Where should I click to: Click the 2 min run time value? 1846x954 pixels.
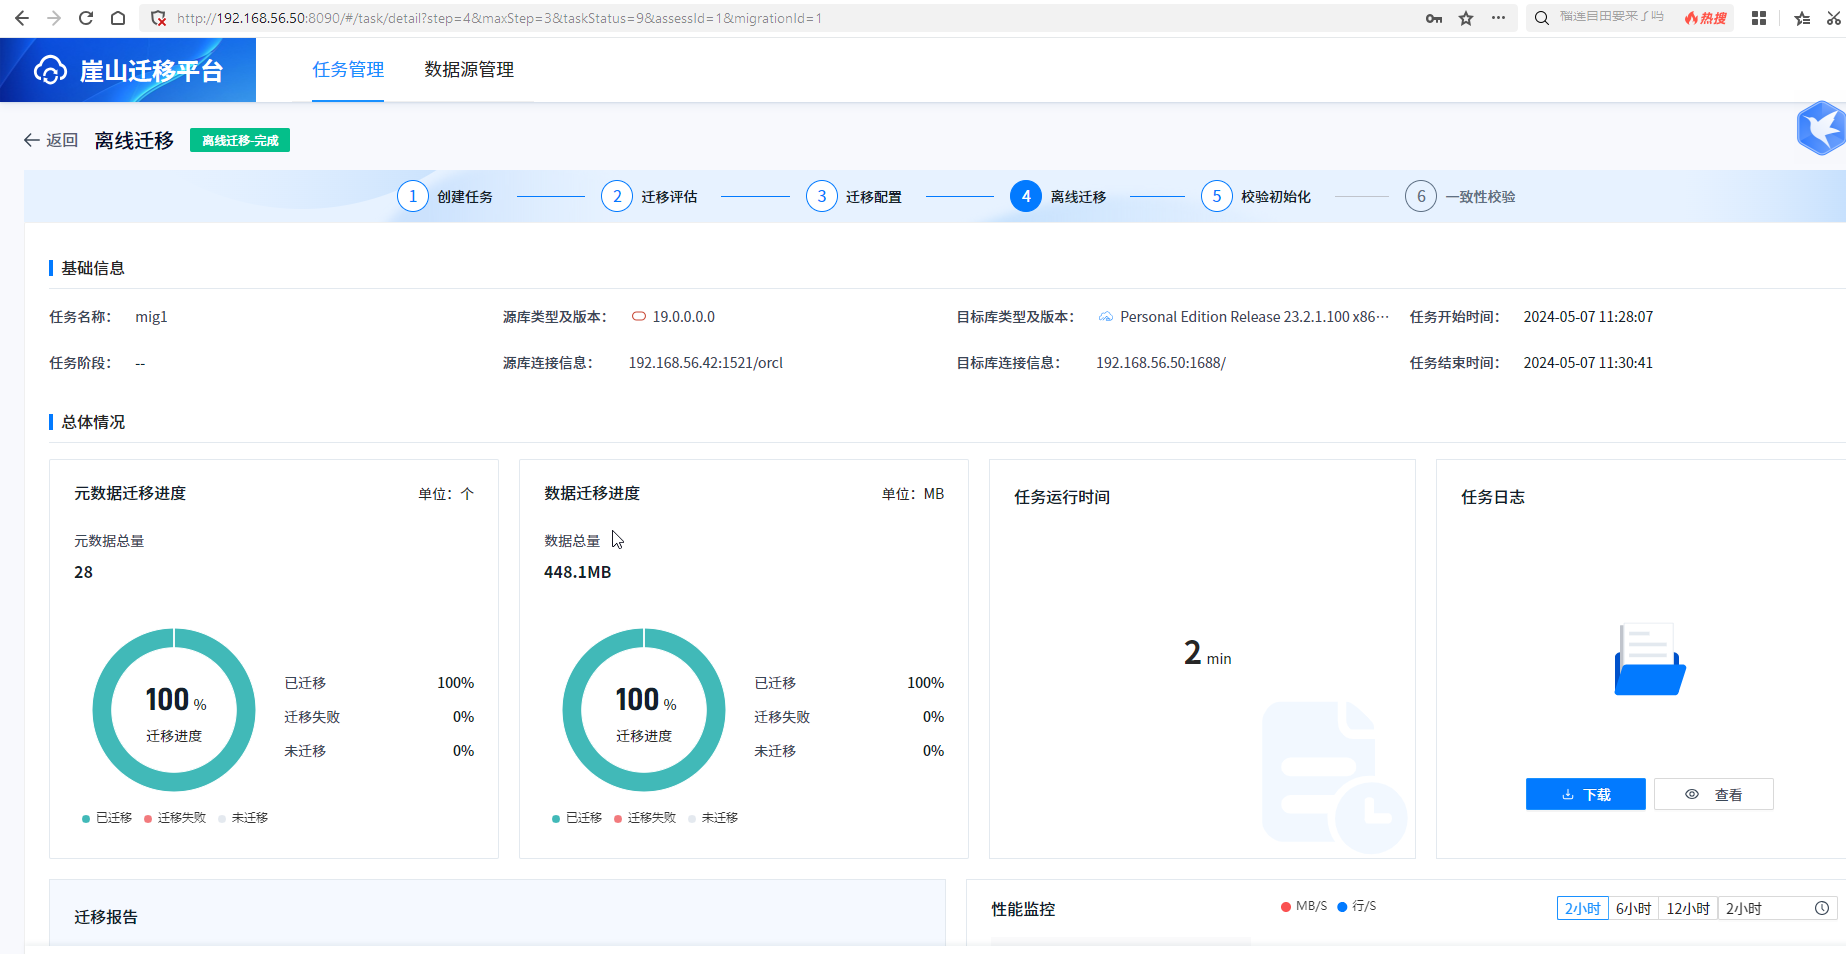click(1208, 653)
